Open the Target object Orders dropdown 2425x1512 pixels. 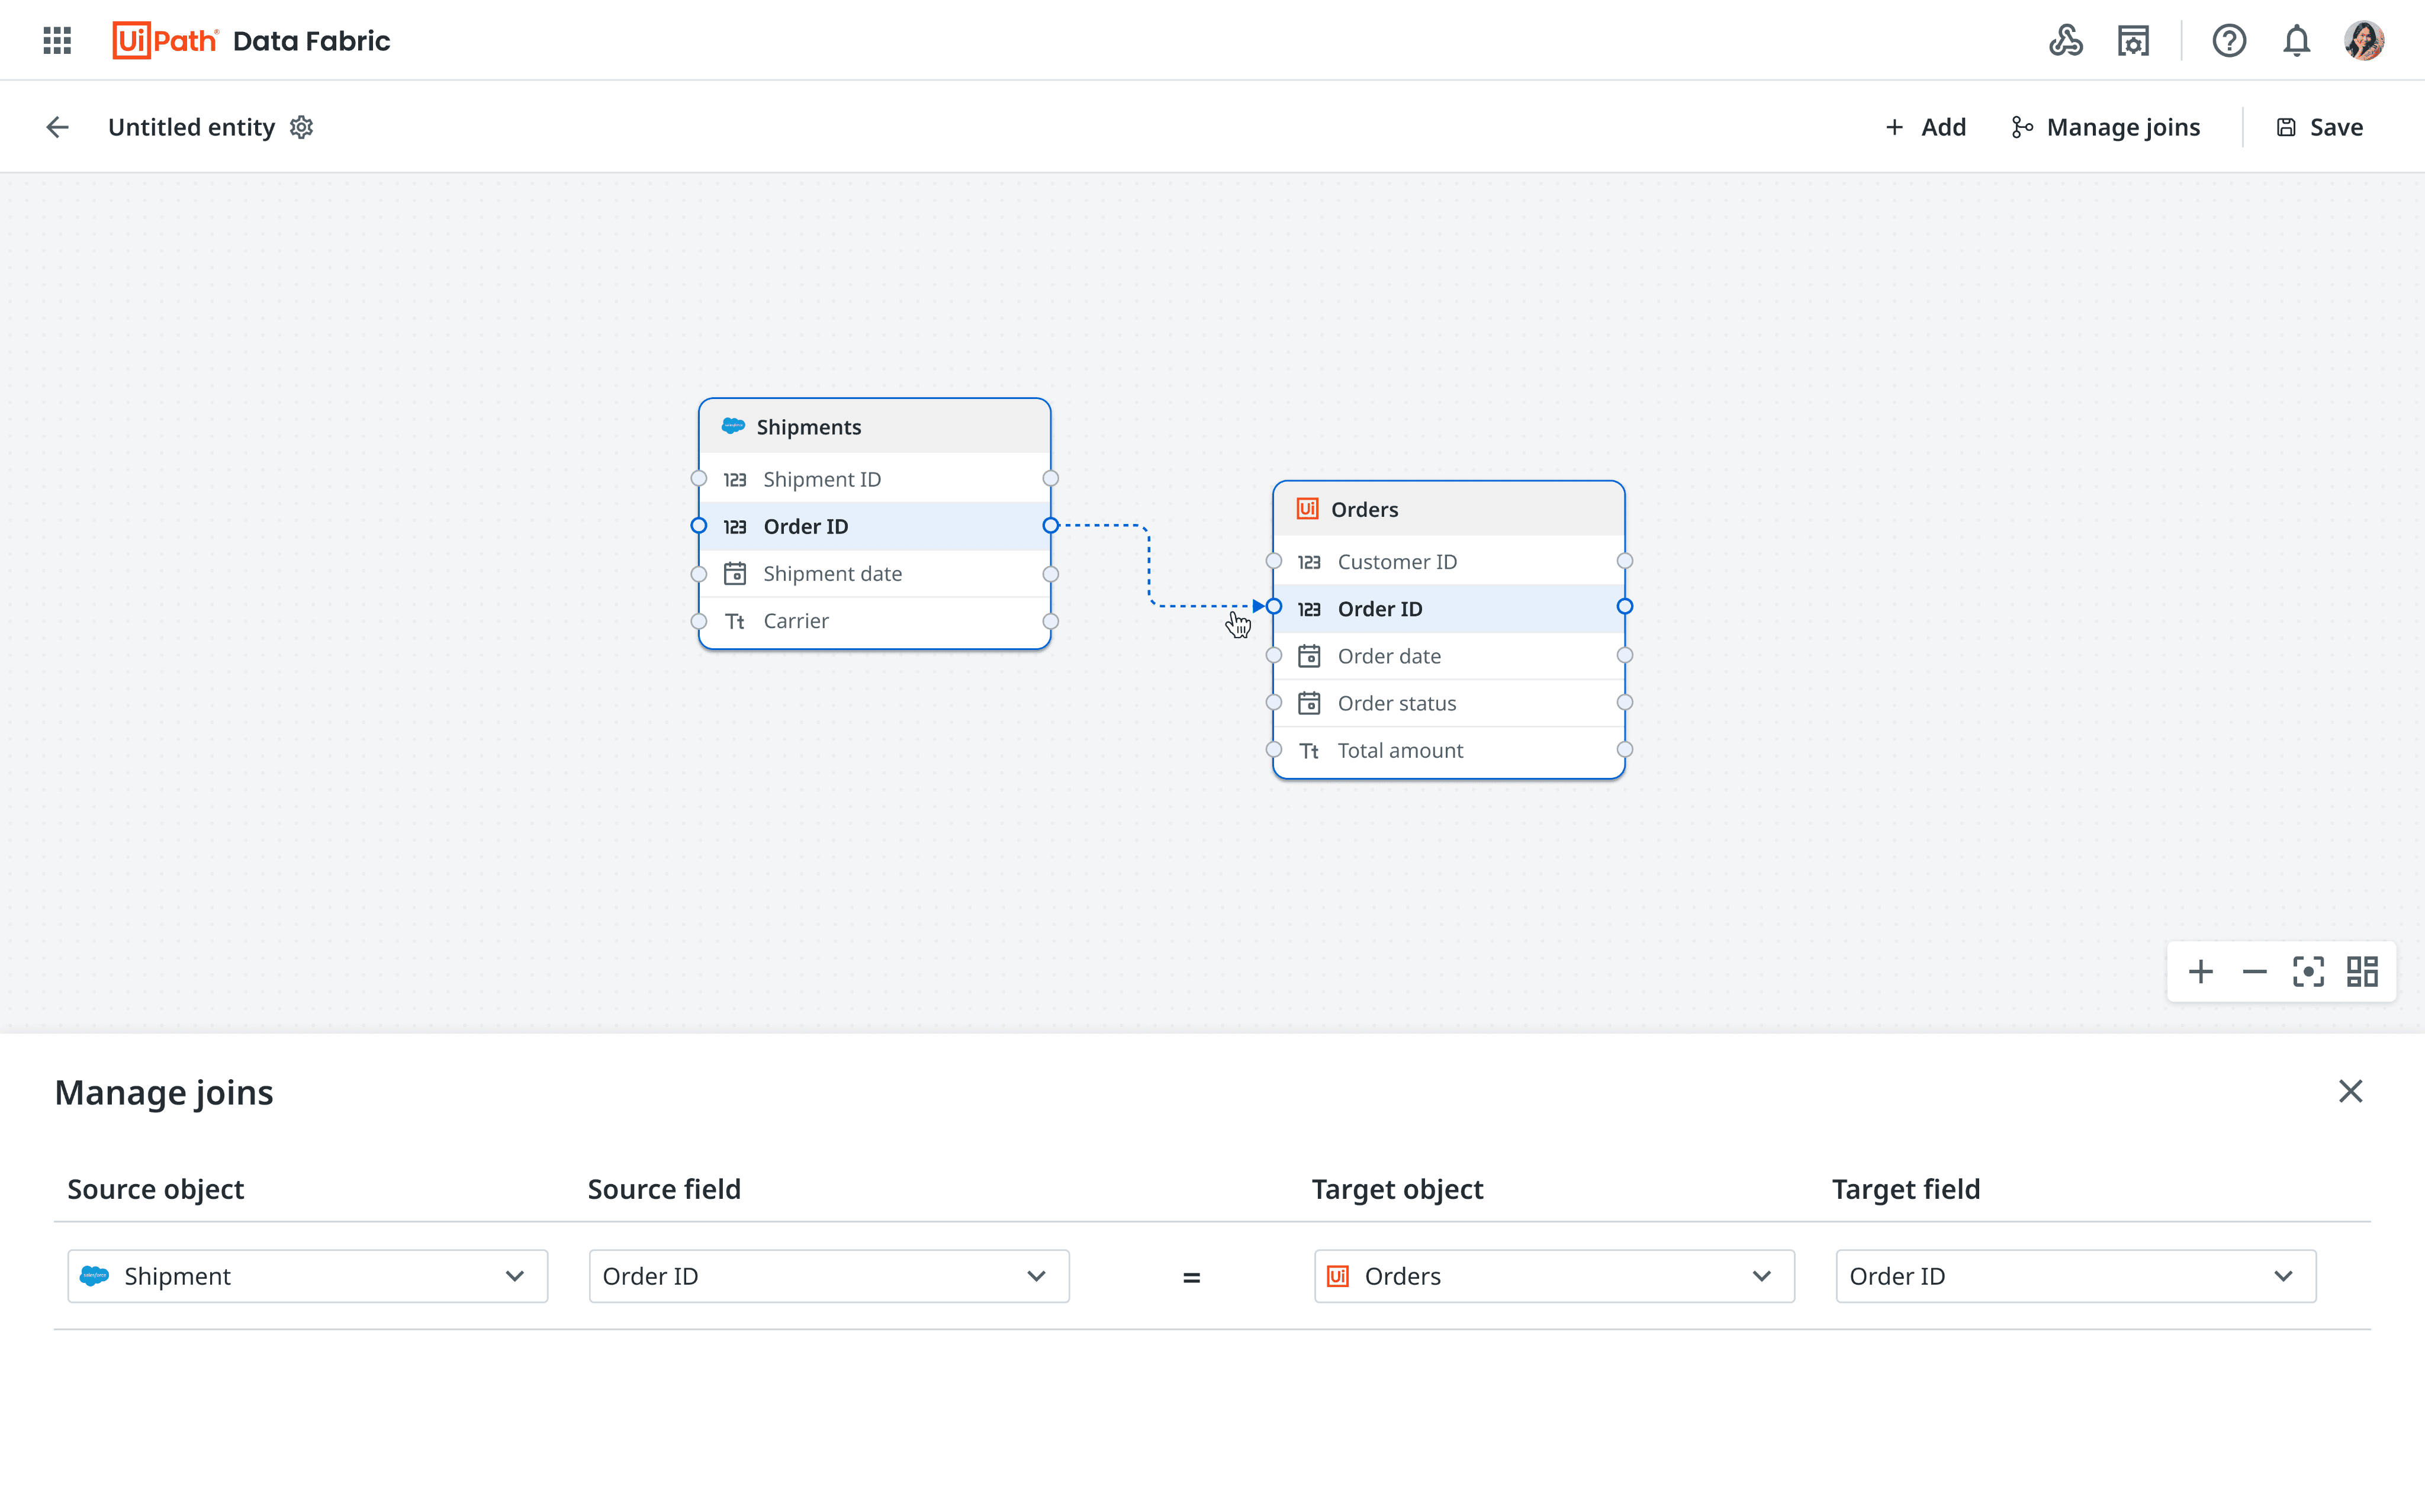(1553, 1276)
